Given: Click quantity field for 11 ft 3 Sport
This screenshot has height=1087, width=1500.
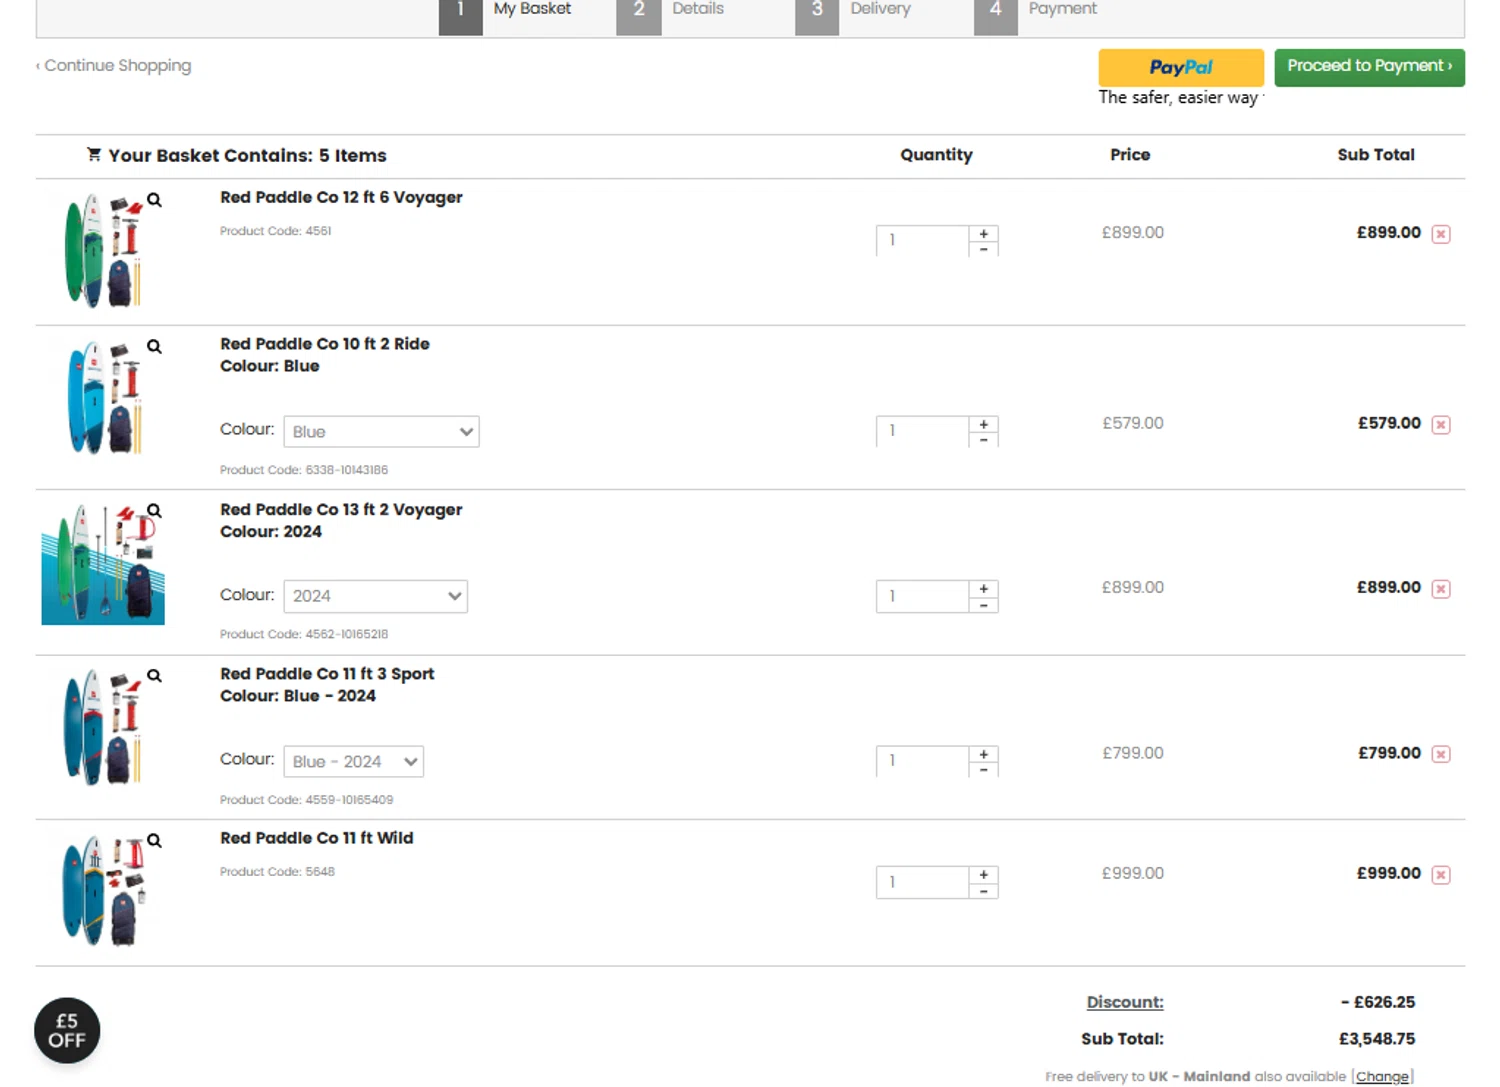Looking at the screenshot, I should click(x=922, y=762).
